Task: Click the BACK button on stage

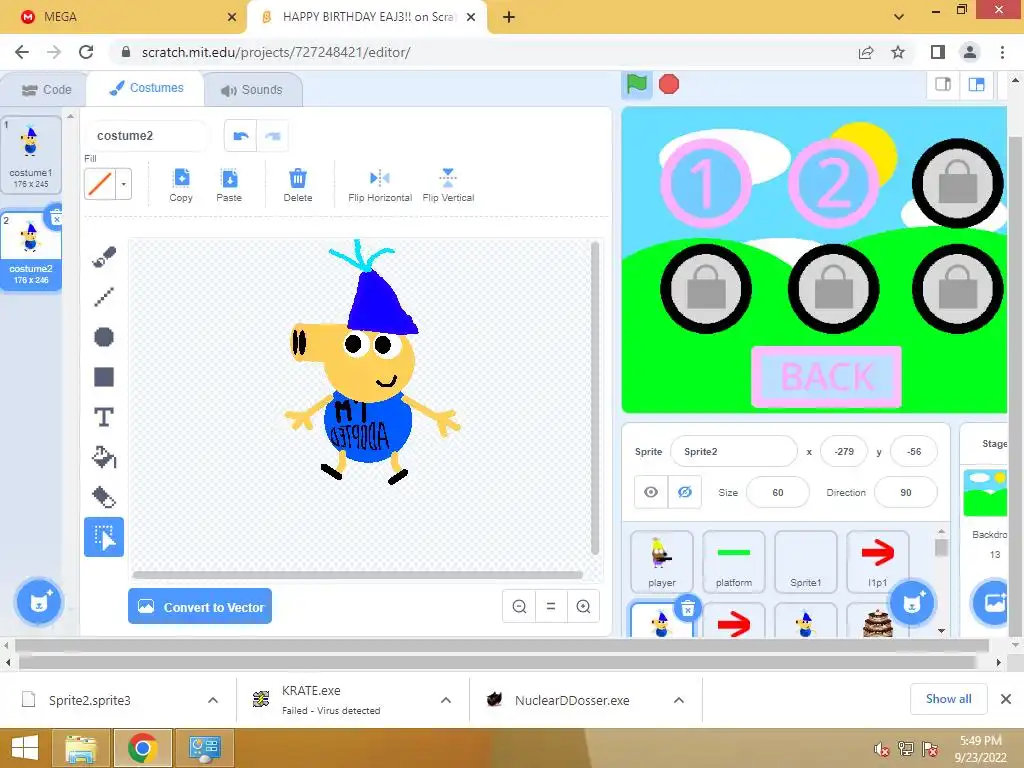Action: tap(827, 377)
